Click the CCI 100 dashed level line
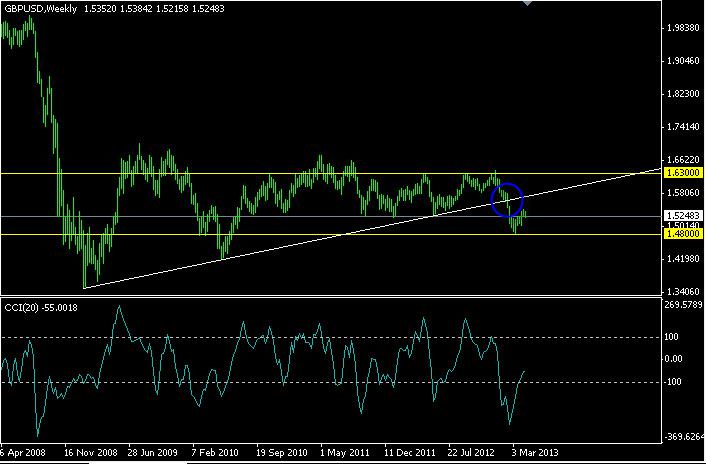The width and height of the screenshot is (706, 464). tap(330, 337)
